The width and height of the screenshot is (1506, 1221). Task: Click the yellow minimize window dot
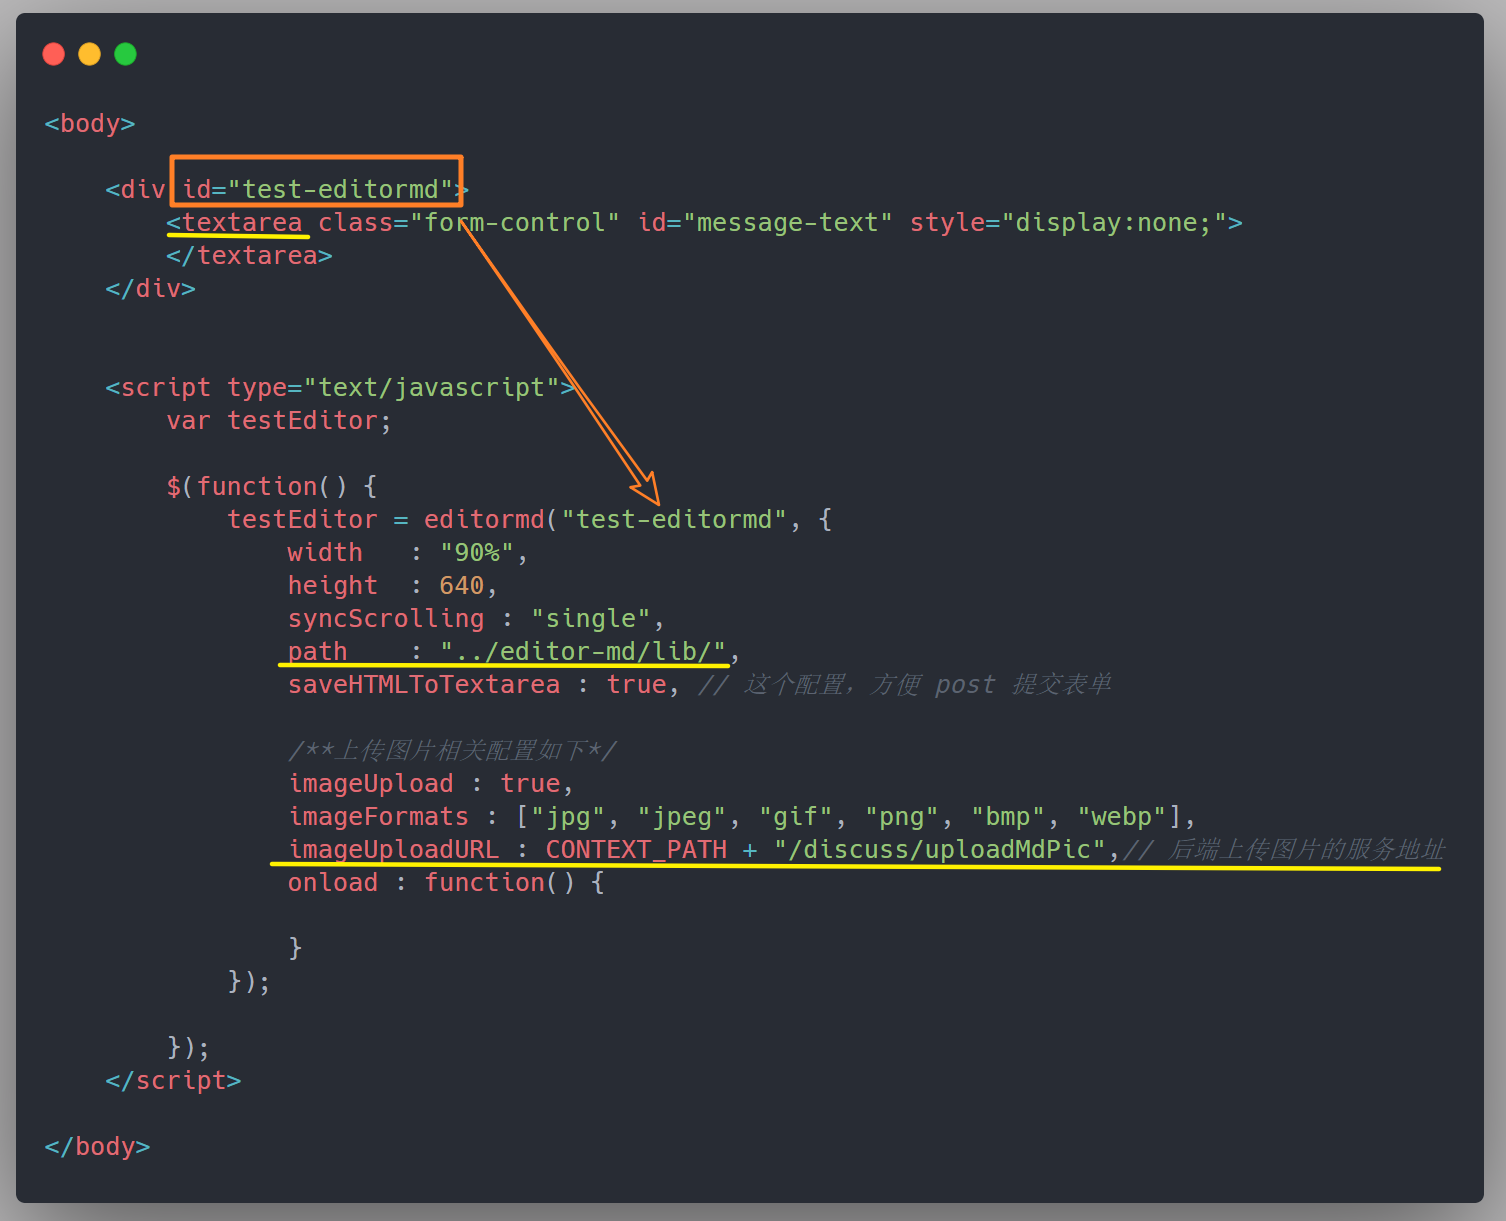[x=90, y=54]
